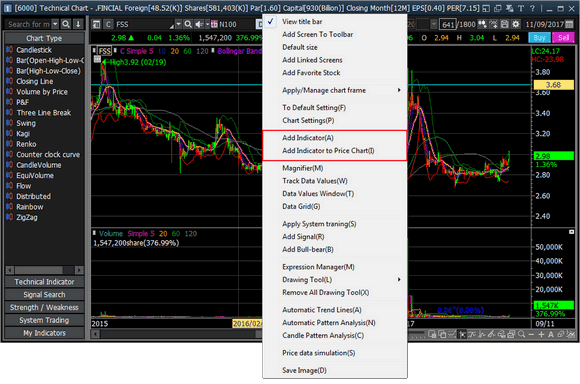The image size is (580, 384).
Task: Open the Technical Indicator panel button
Action: pos(44,282)
